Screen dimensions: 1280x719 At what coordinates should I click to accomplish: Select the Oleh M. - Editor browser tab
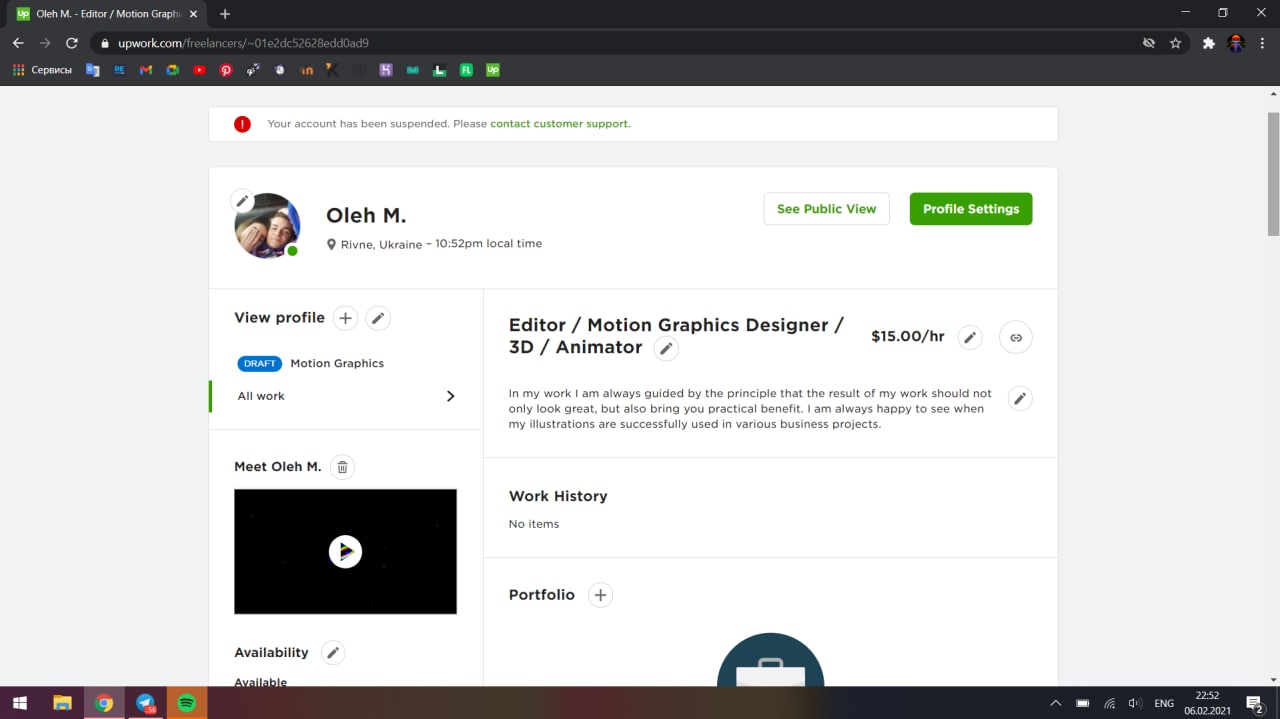107,14
